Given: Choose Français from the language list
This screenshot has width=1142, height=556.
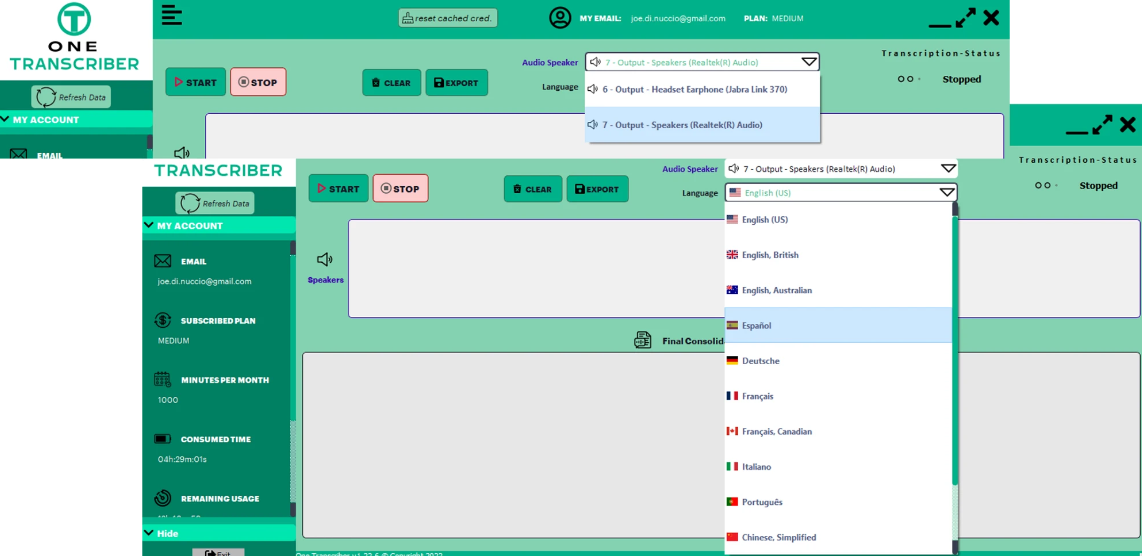Looking at the screenshot, I should tap(838, 396).
